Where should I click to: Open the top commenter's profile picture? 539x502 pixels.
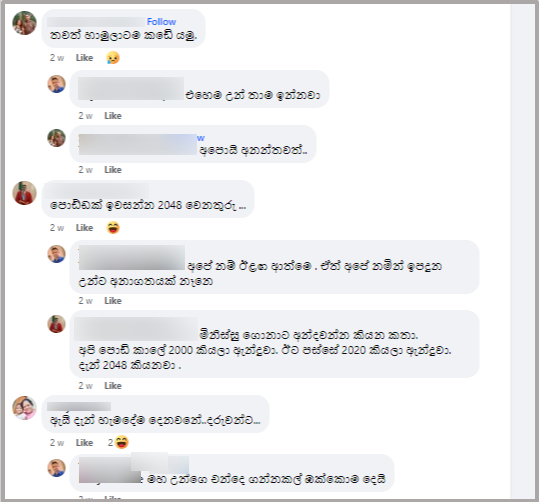coord(24,23)
